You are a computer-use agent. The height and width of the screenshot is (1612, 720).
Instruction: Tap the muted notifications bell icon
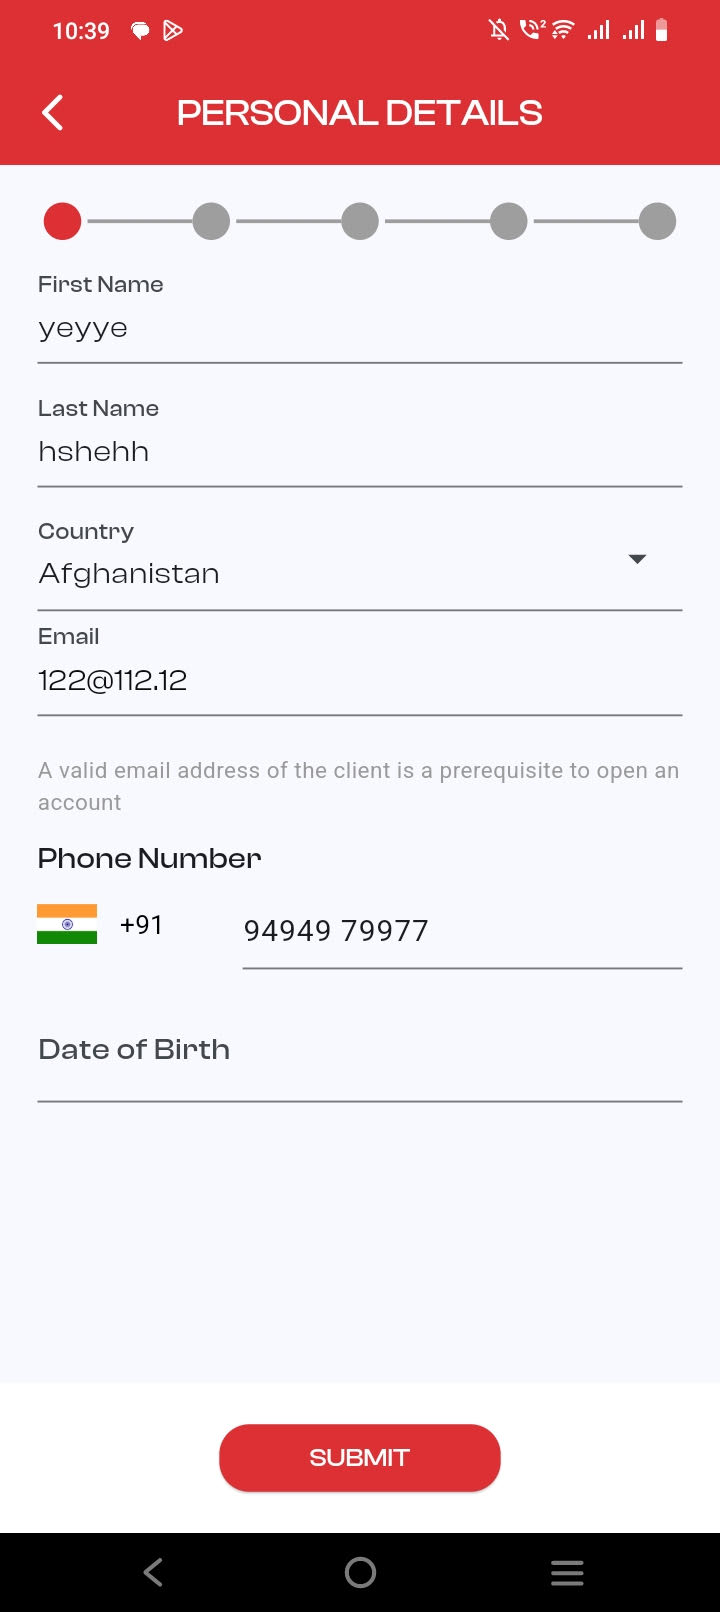(498, 31)
